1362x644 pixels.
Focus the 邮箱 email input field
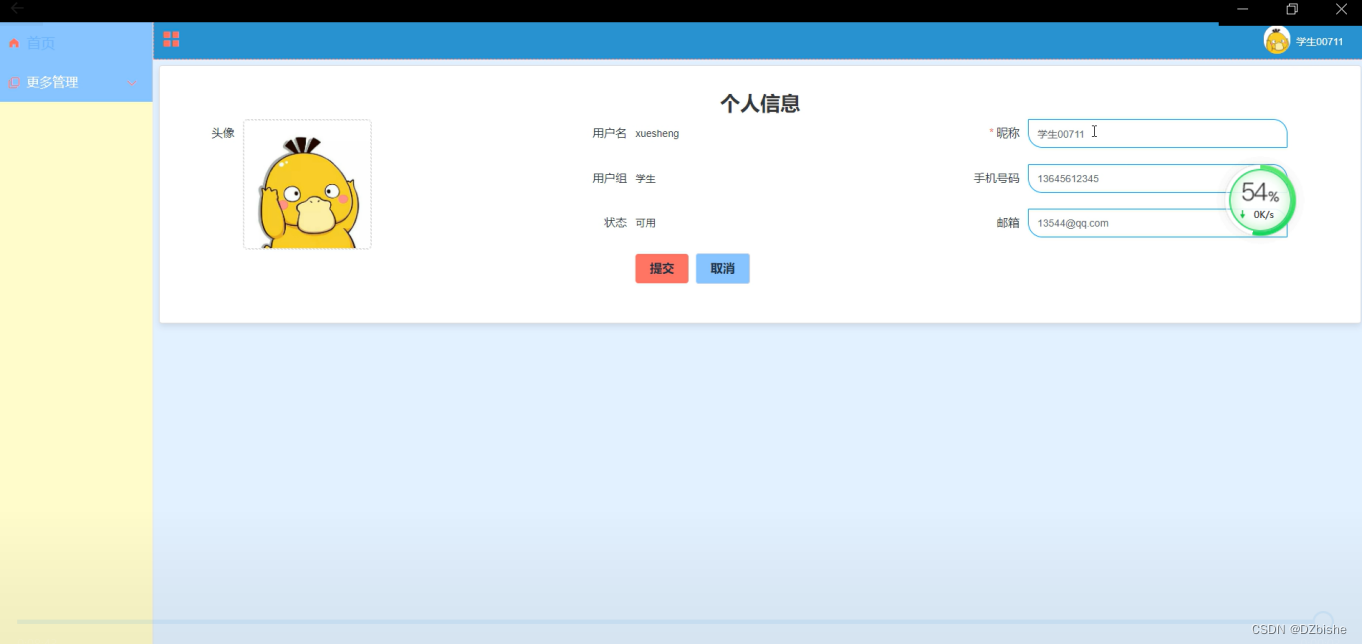pyautogui.click(x=1157, y=223)
